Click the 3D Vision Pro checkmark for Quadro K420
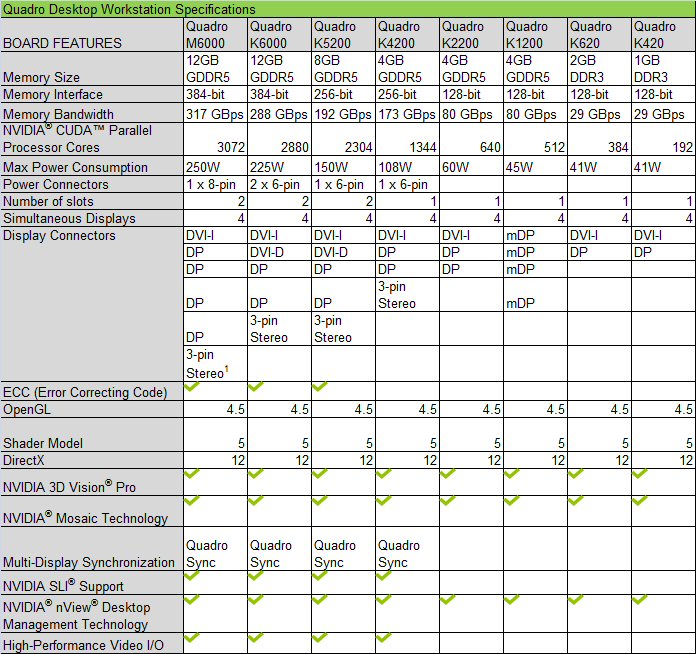Image resolution: width=696 pixels, height=654 pixels. [640, 474]
